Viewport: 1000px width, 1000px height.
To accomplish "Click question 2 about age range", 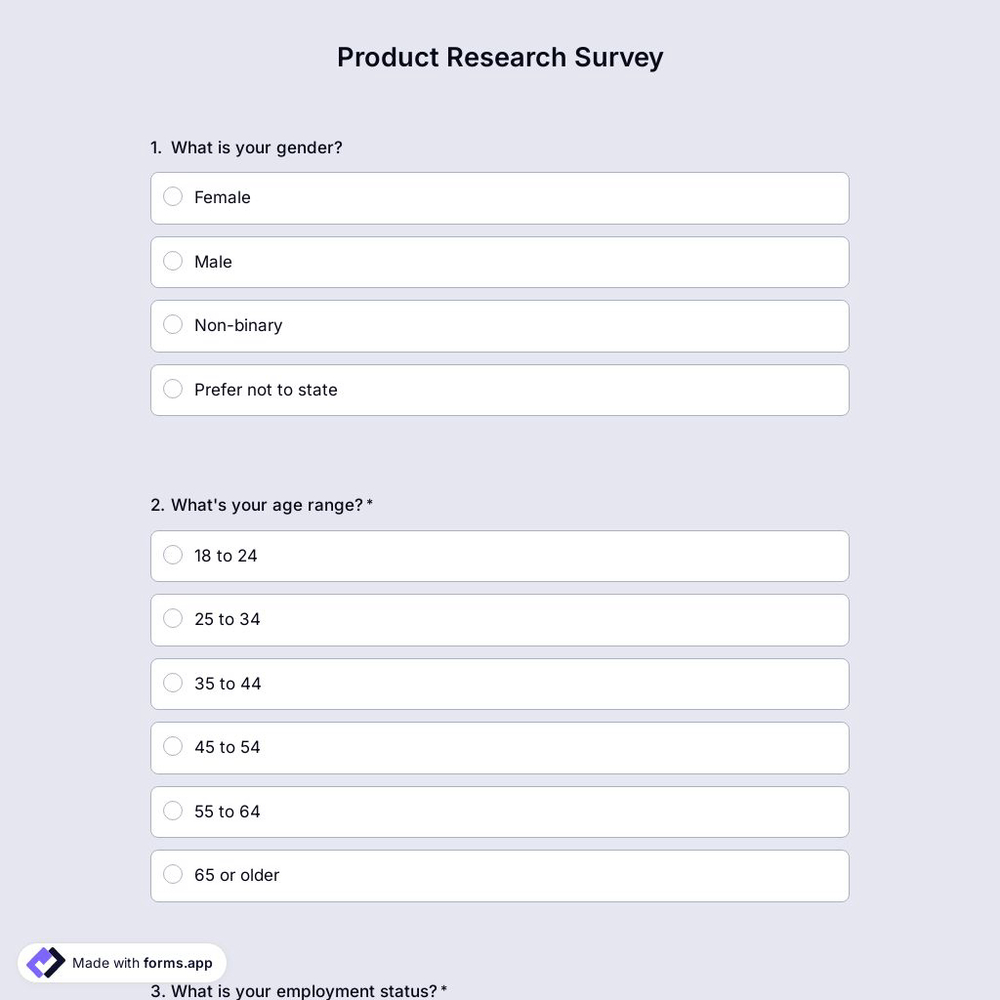I will 262,505.
